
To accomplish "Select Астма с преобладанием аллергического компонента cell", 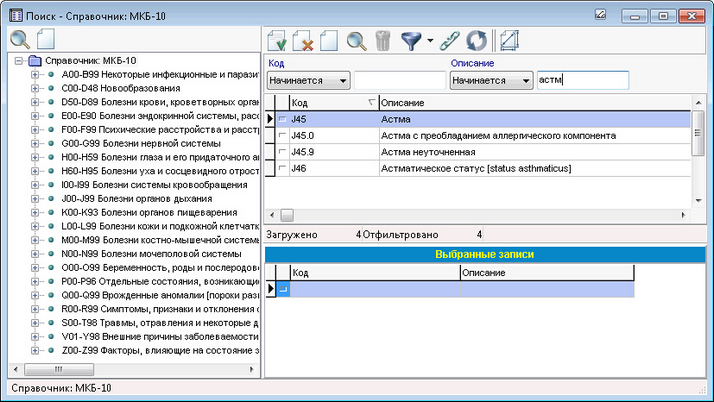I will [535, 136].
